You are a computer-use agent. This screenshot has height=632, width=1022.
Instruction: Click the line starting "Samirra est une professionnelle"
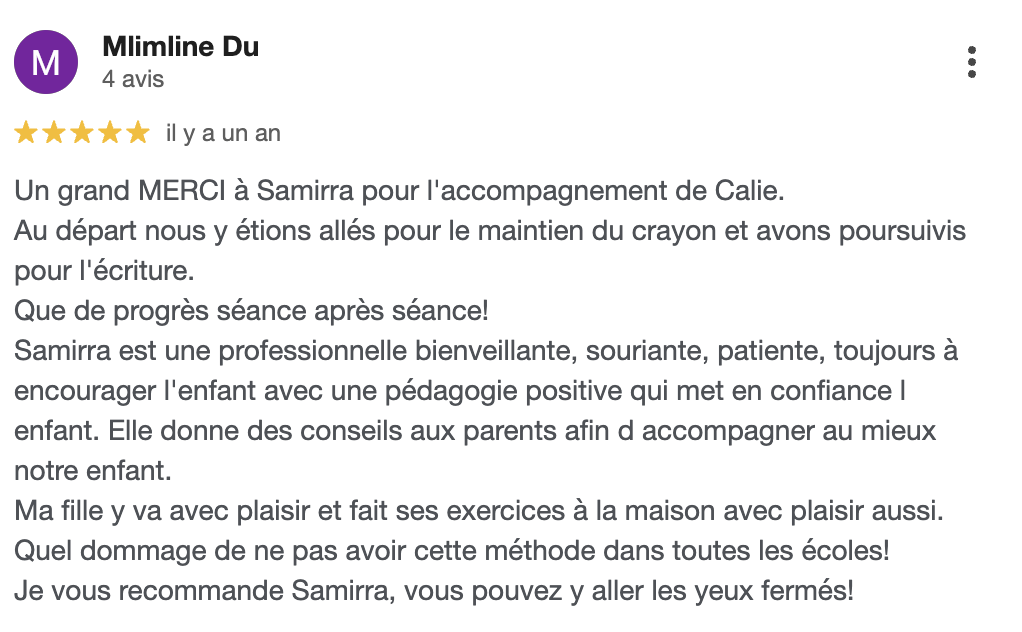click(486, 351)
